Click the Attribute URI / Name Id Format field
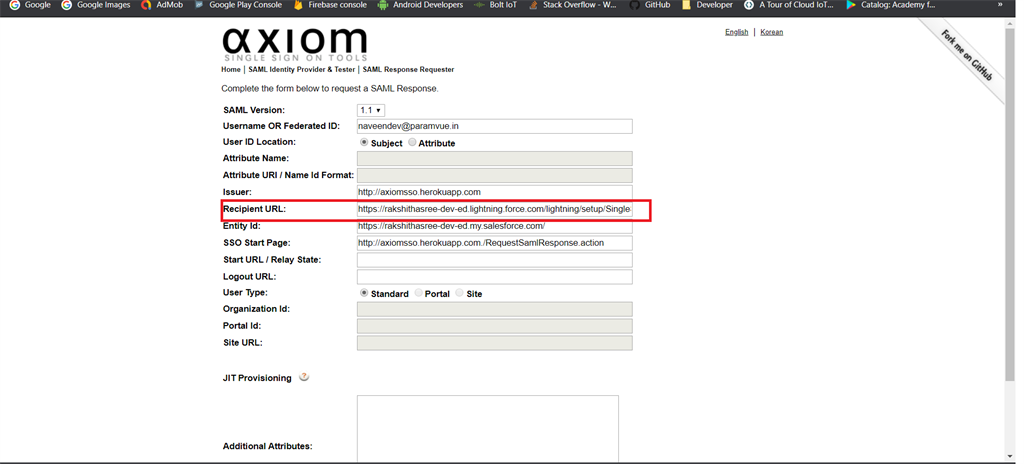Image resolution: width=1024 pixels, height=464 pixels. click(494, 175)
